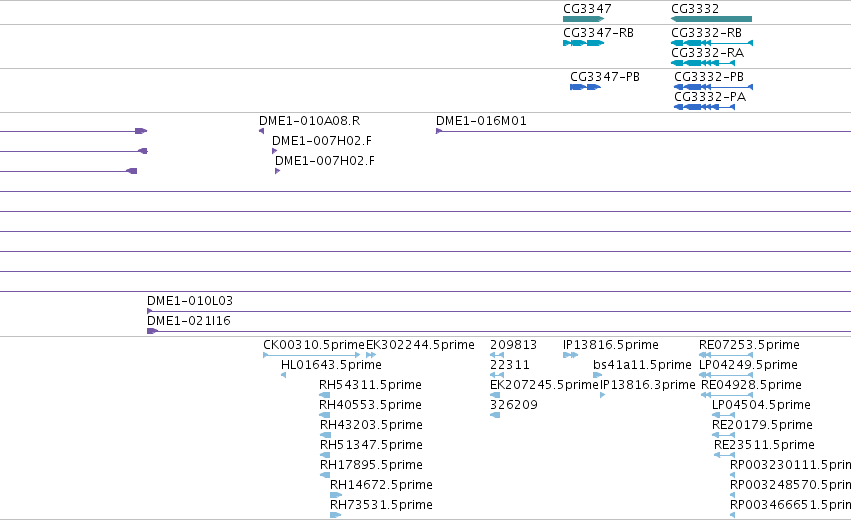Image resolution: width=851 pixels, height=520 pixels.
Task: Click the RH43203.5prime label
Action: coord(371,424)
